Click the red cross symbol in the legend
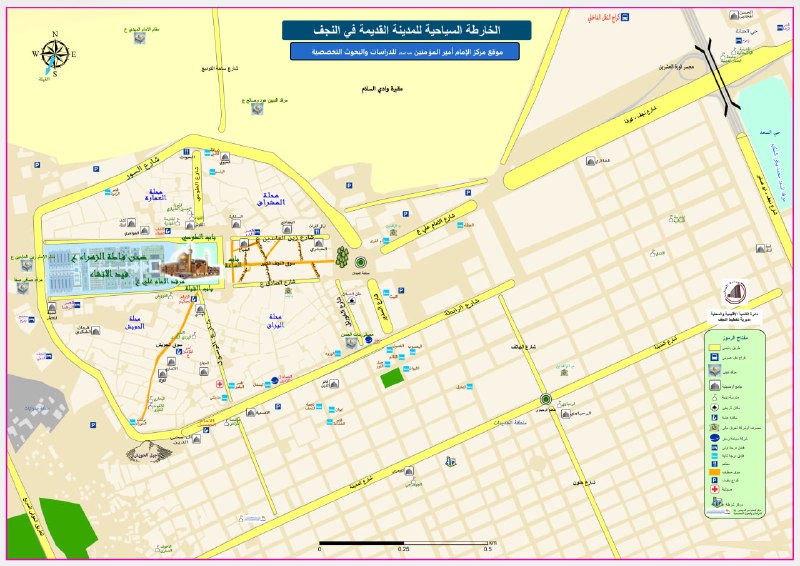Image resolution: width=800 pixels, height=566 pixels. [714, 488]
